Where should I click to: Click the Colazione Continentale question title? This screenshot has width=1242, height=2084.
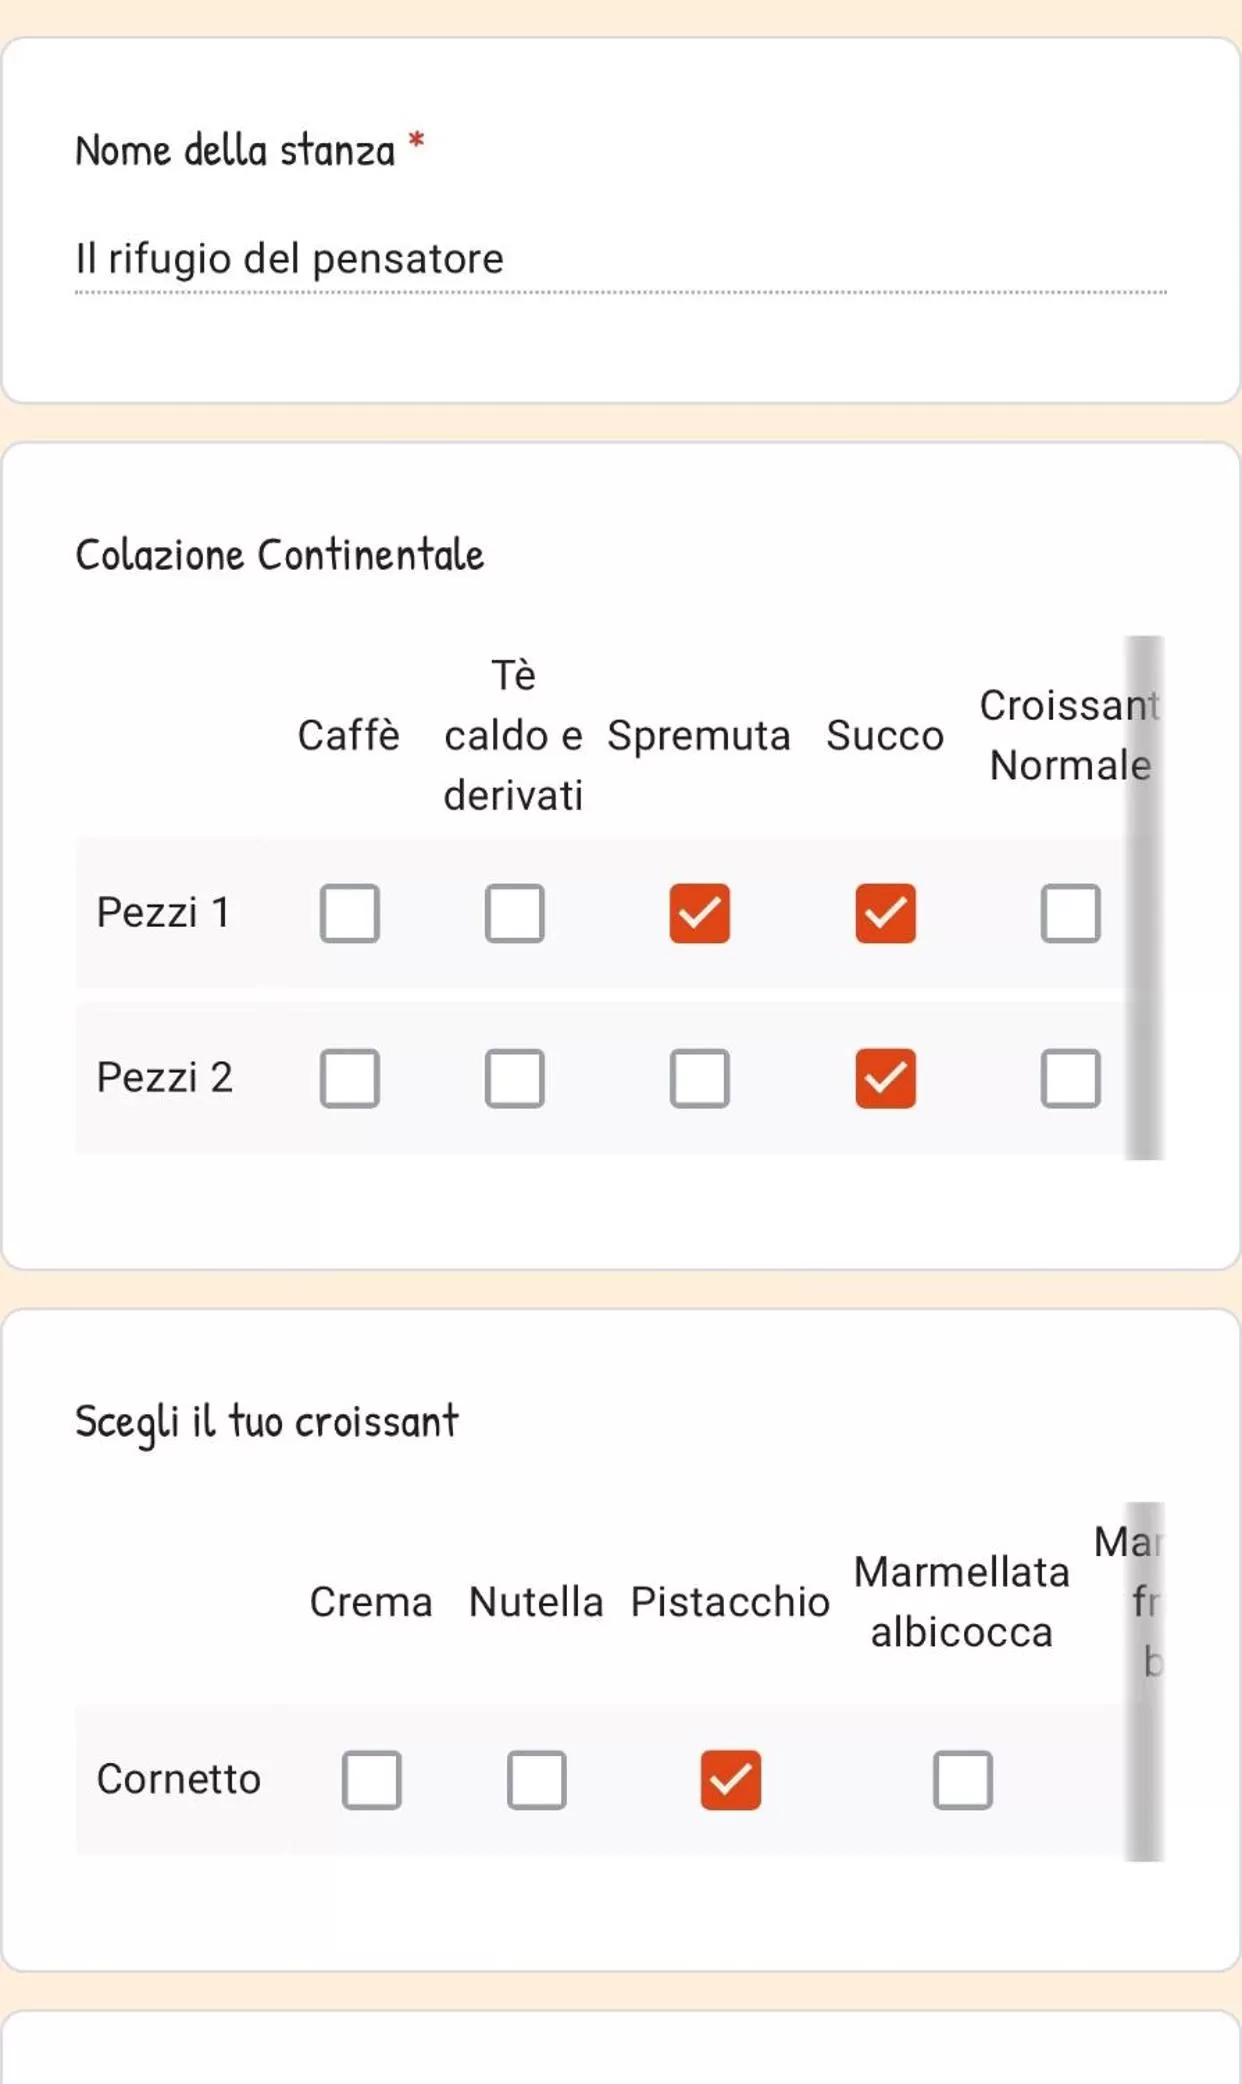pos(280,555)
